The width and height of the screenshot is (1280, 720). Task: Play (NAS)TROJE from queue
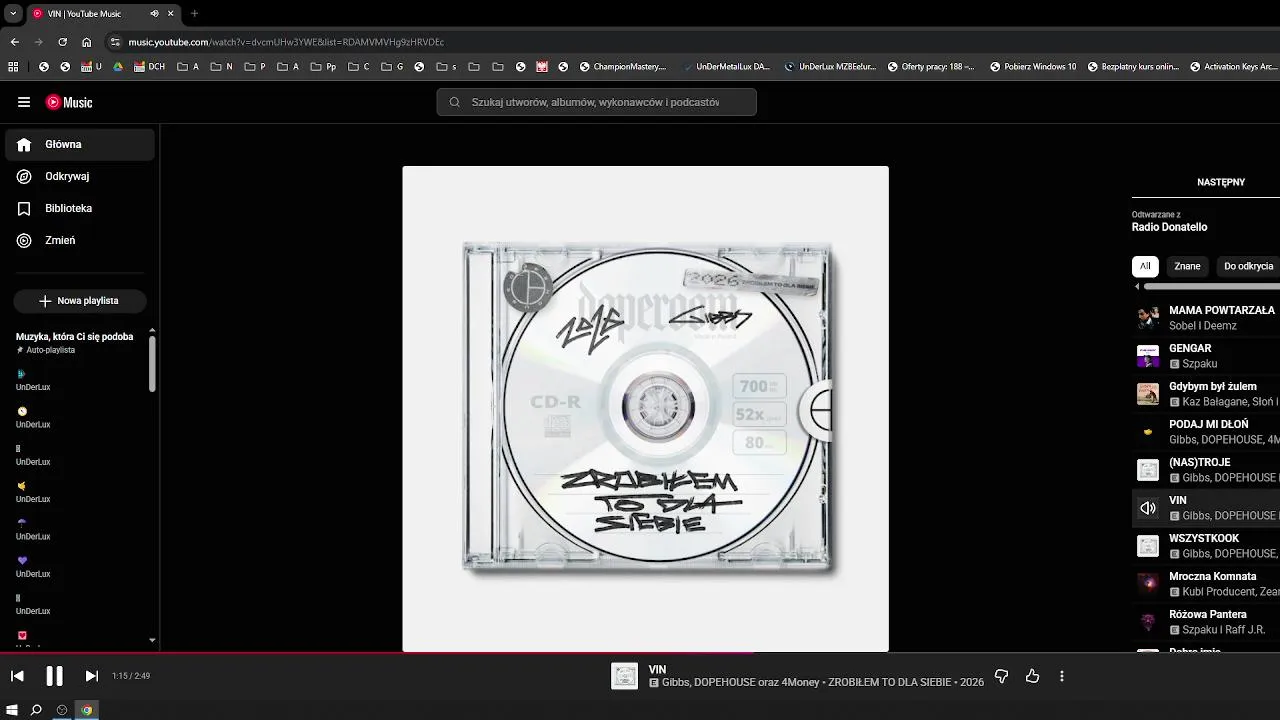[1206, 470]
